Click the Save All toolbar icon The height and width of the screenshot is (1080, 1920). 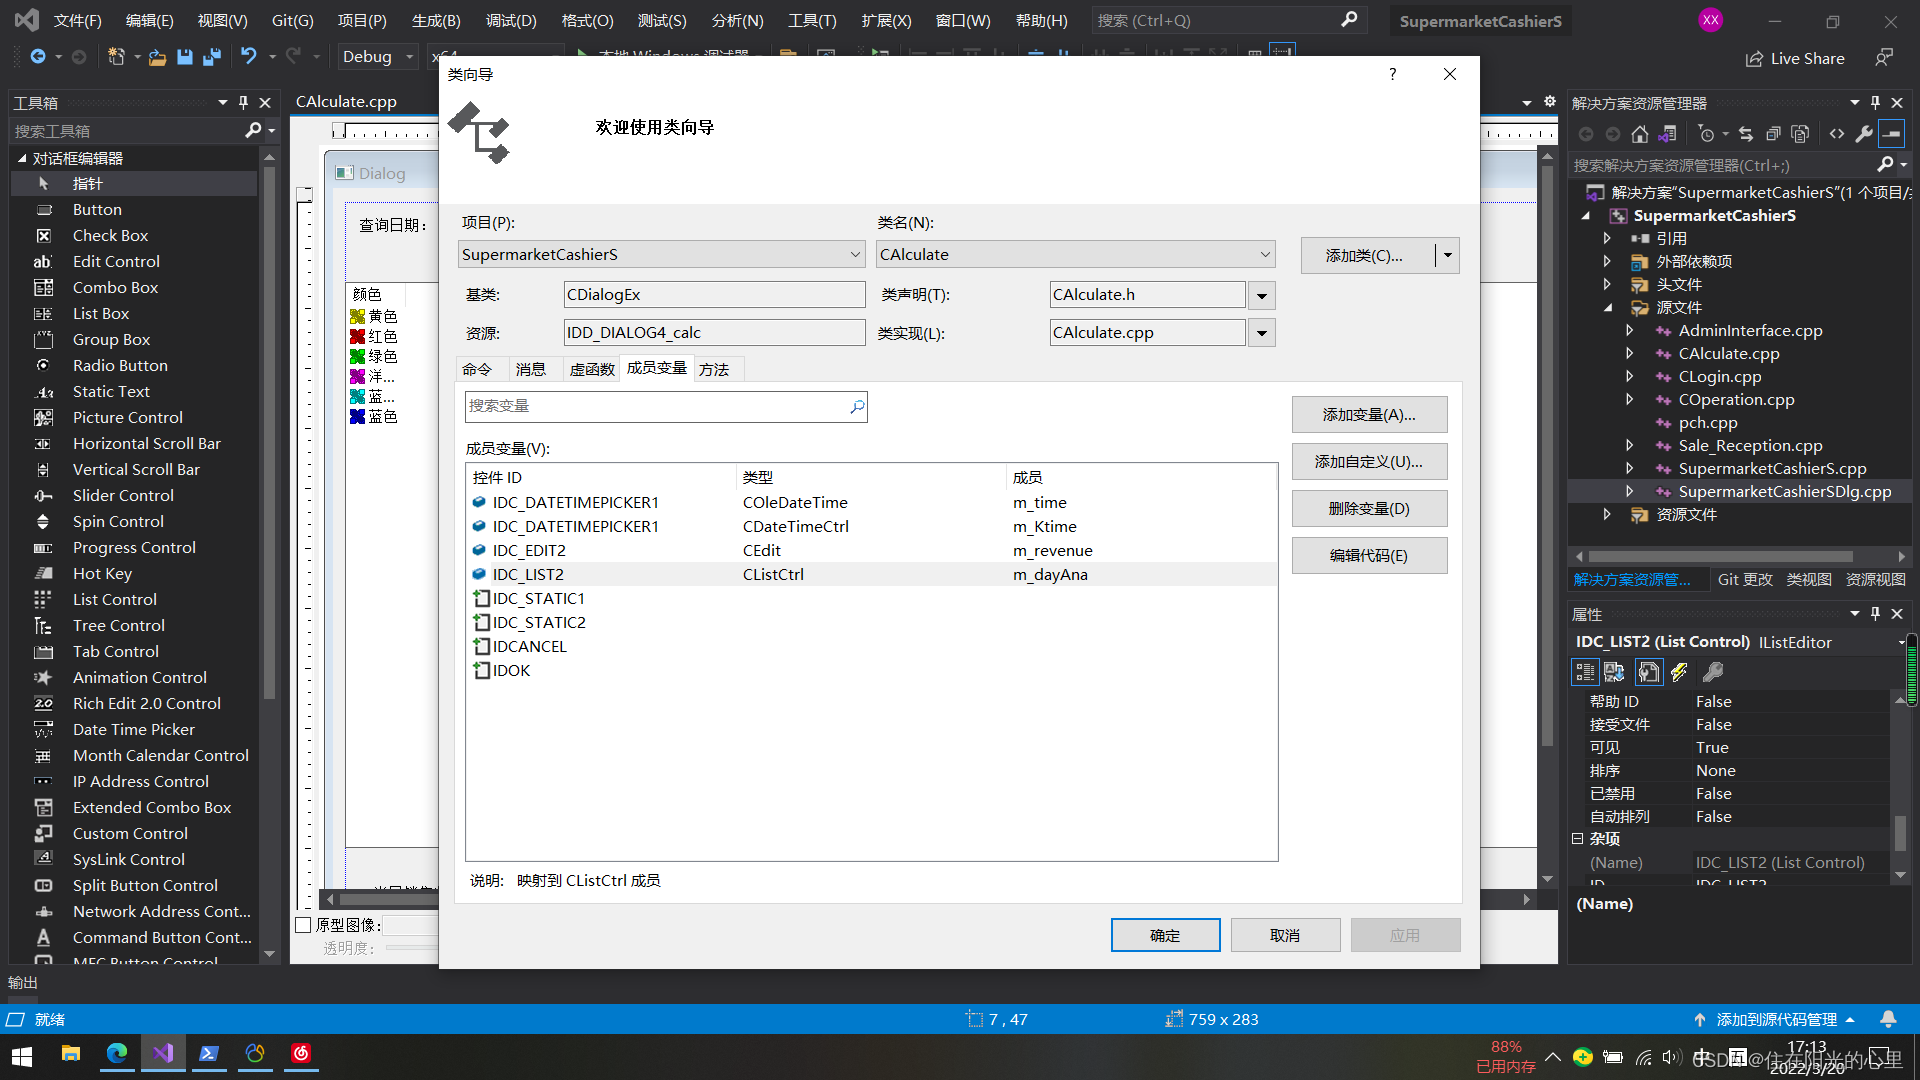211,57
